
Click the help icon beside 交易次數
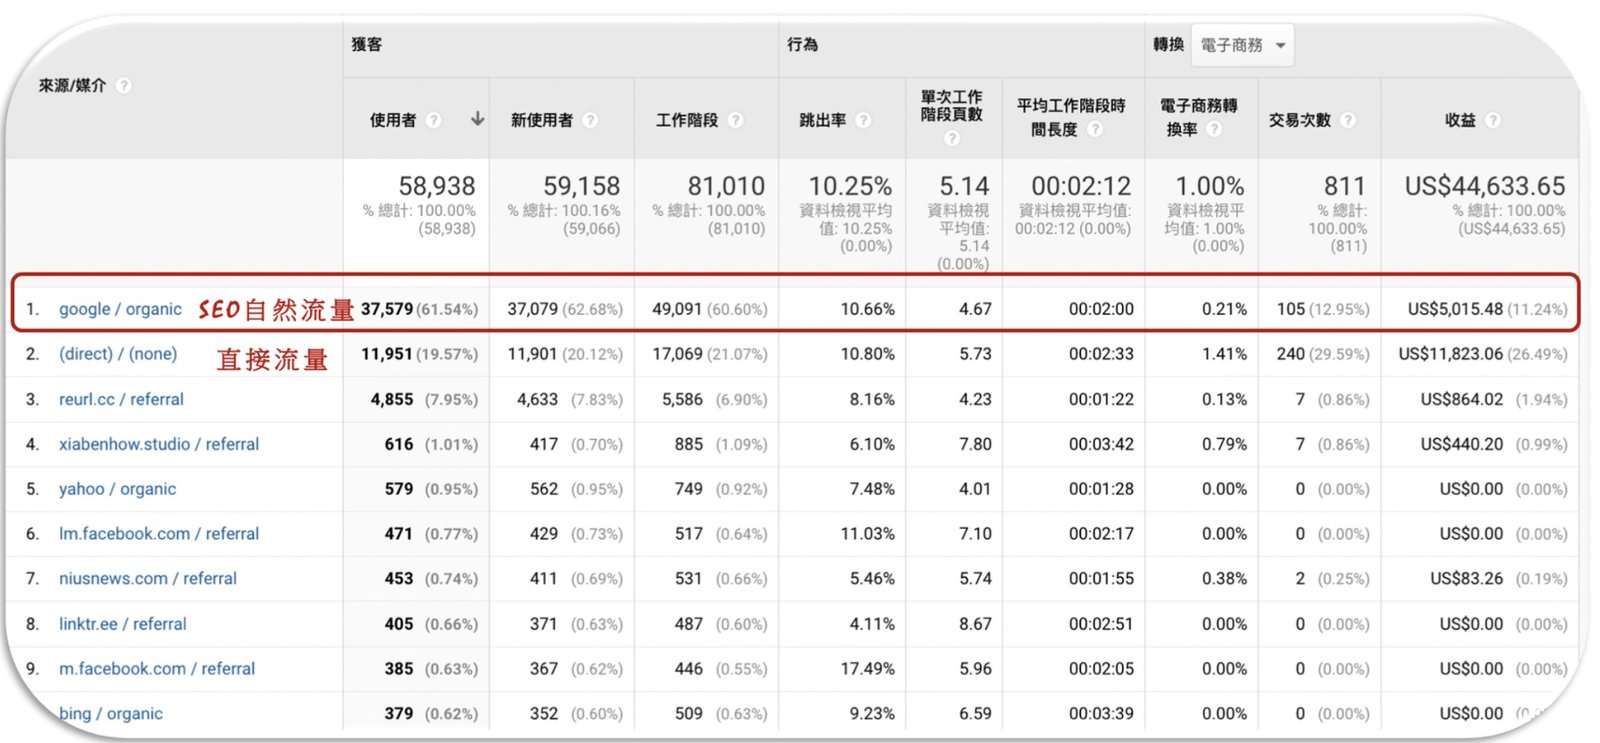1348,120
